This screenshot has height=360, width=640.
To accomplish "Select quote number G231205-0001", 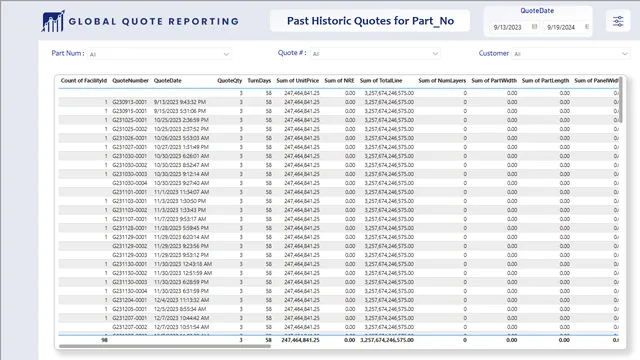I will 129,309.
